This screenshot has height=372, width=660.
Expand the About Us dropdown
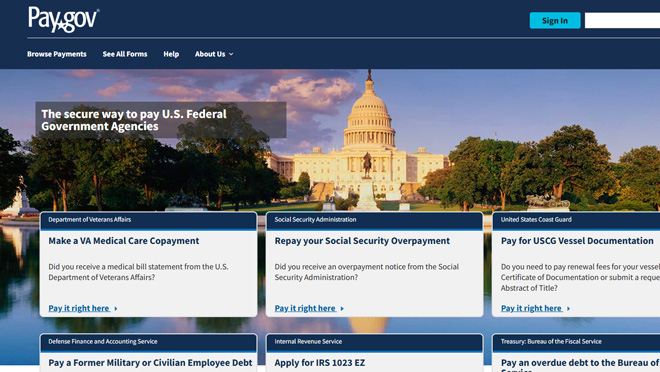click(214, 54)
